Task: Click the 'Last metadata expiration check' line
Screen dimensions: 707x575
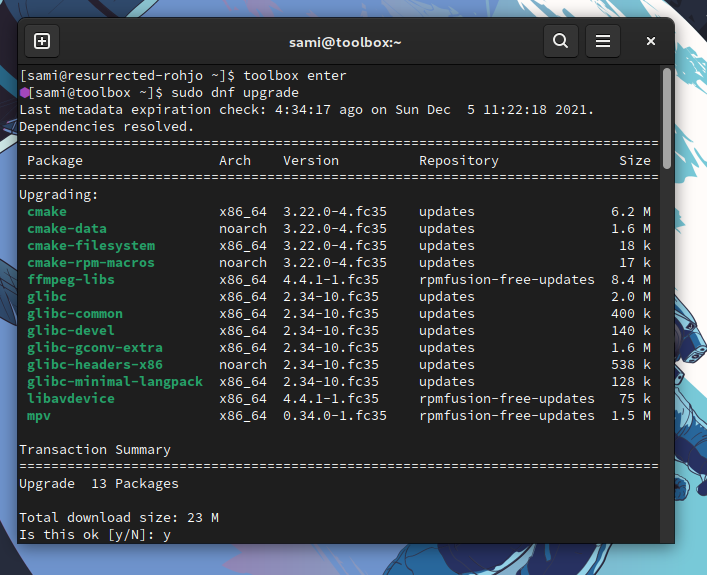Action: pyautogui.click(x=307, y=110)
